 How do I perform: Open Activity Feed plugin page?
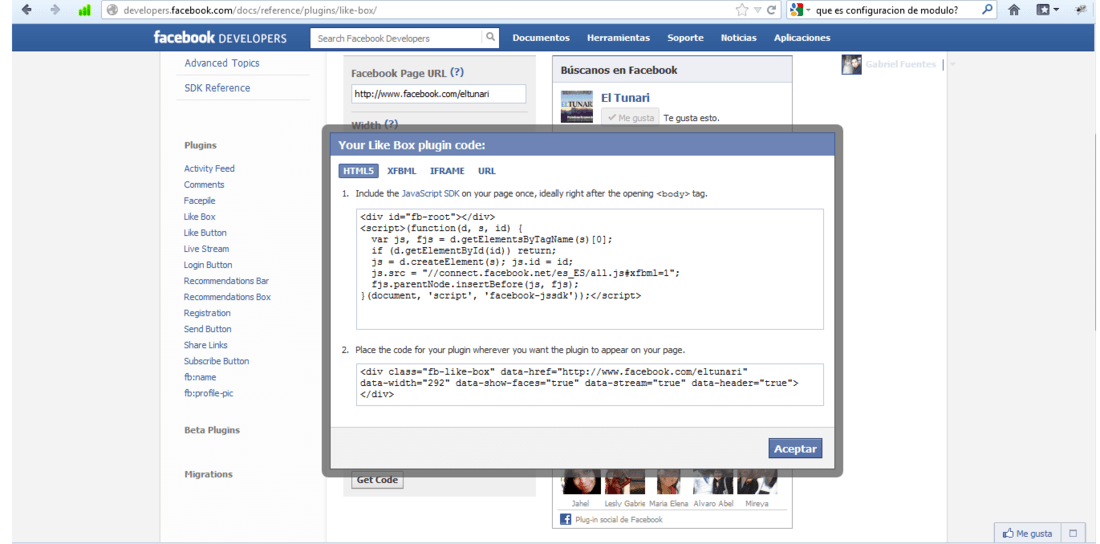(x=209, y=168)
